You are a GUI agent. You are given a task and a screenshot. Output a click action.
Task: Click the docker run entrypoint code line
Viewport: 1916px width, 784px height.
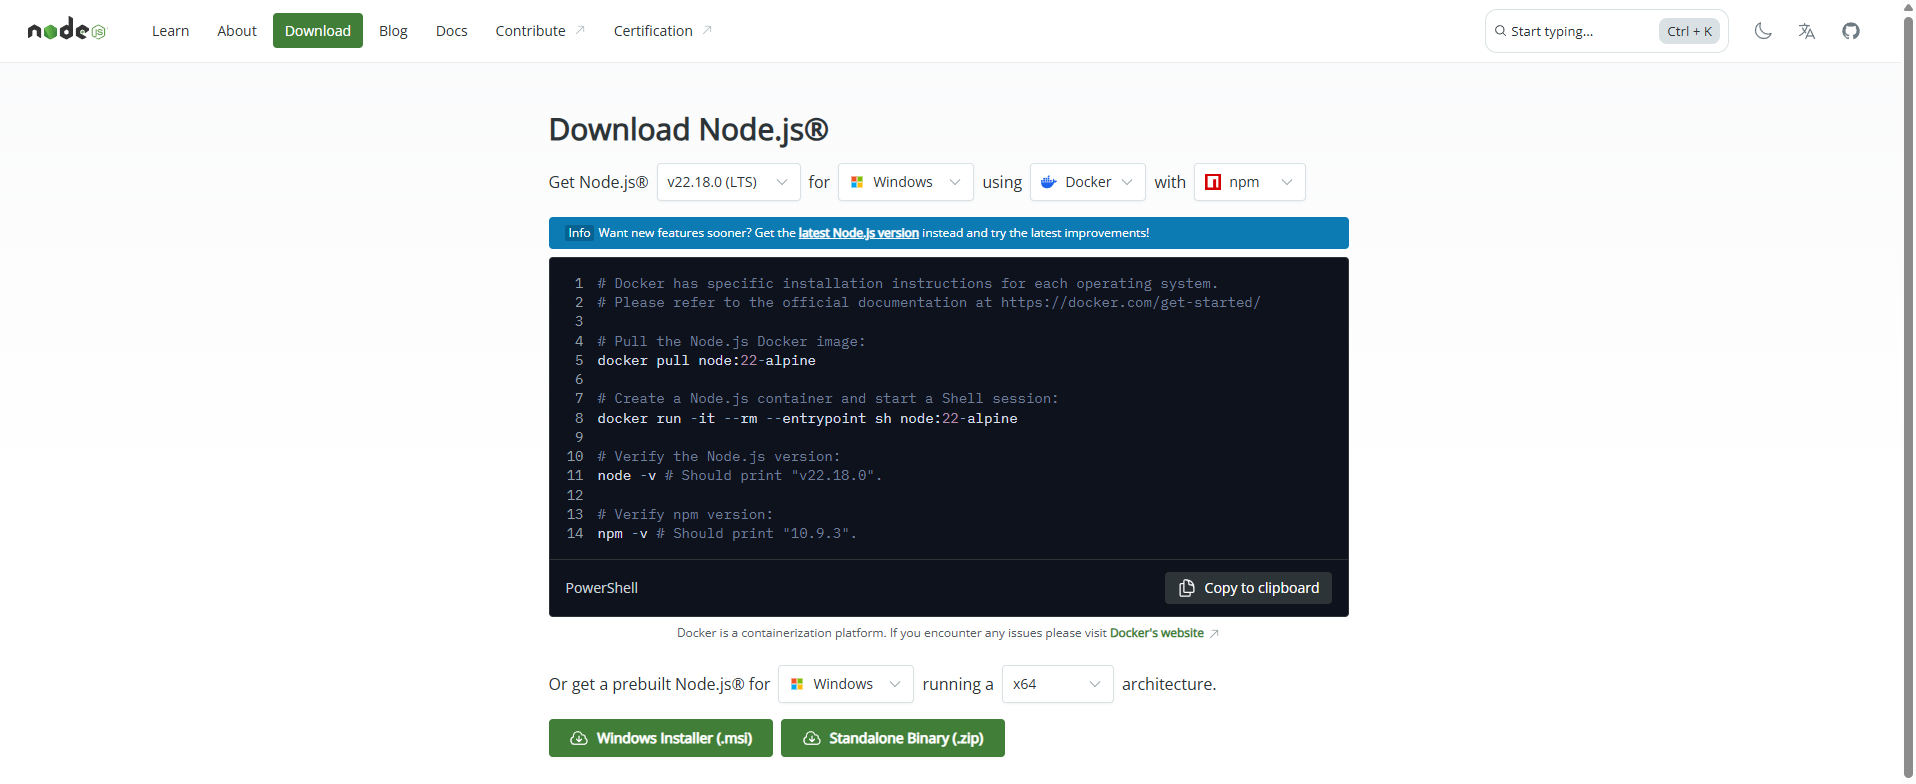807,419
